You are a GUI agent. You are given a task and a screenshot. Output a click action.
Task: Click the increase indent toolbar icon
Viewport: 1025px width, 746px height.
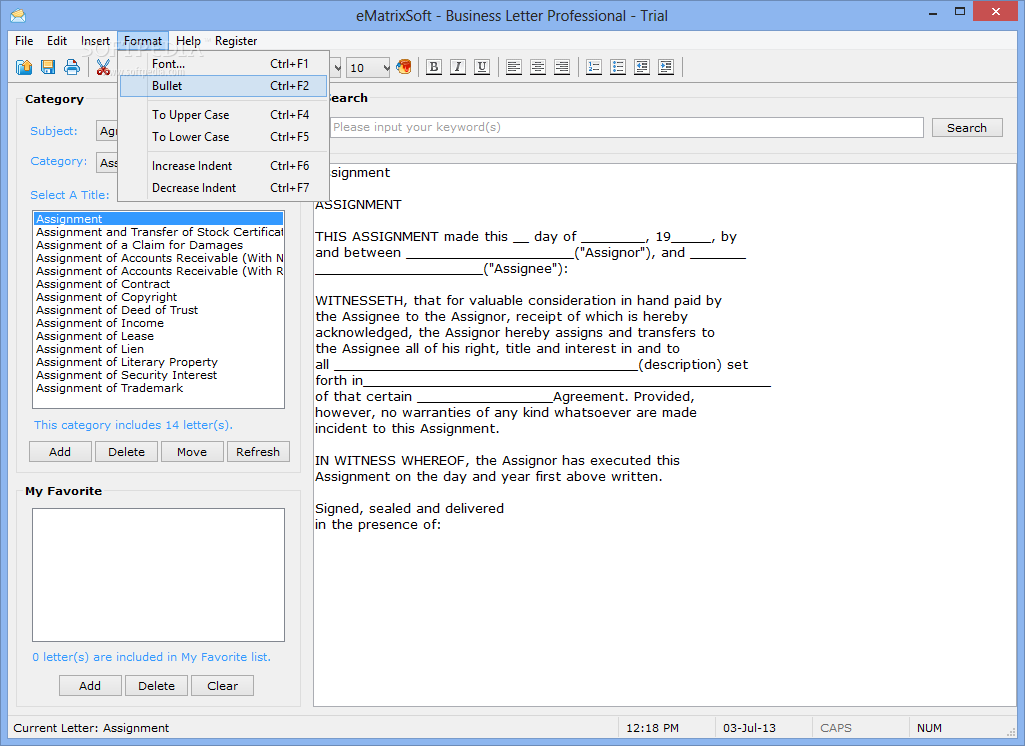666,67
